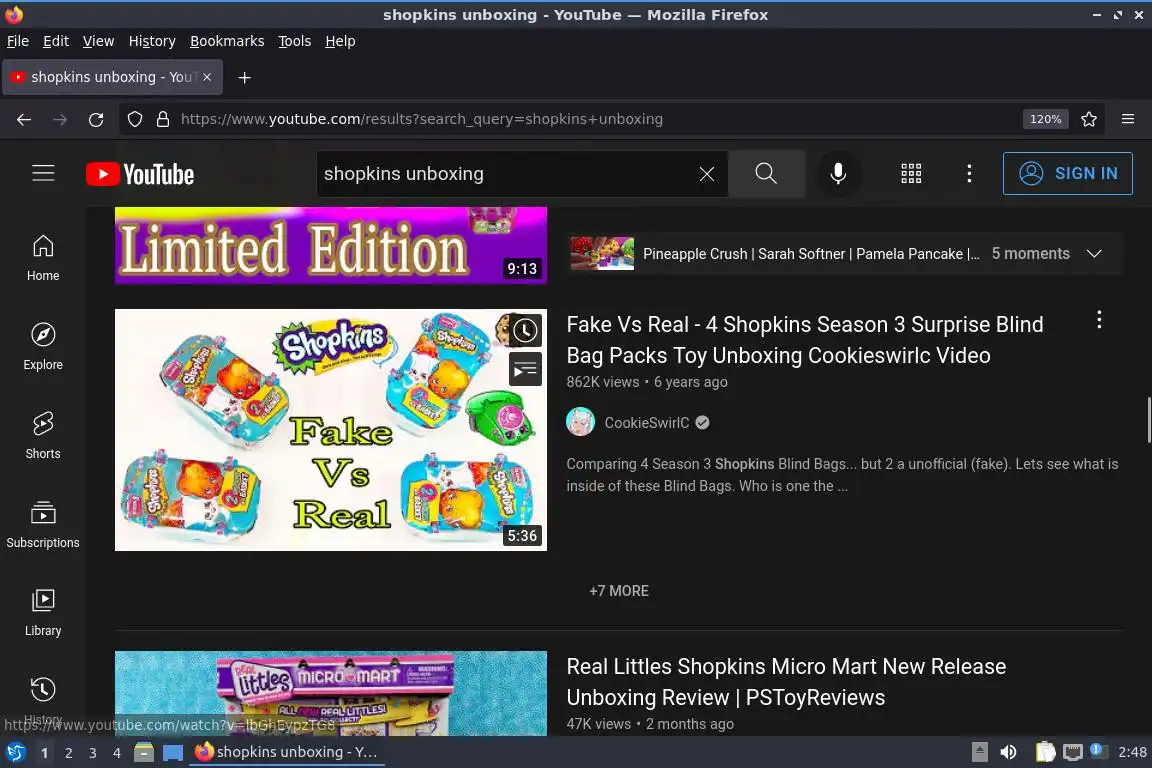Open Real Littles Micro Mart thumbnail

tap(331, 693)
